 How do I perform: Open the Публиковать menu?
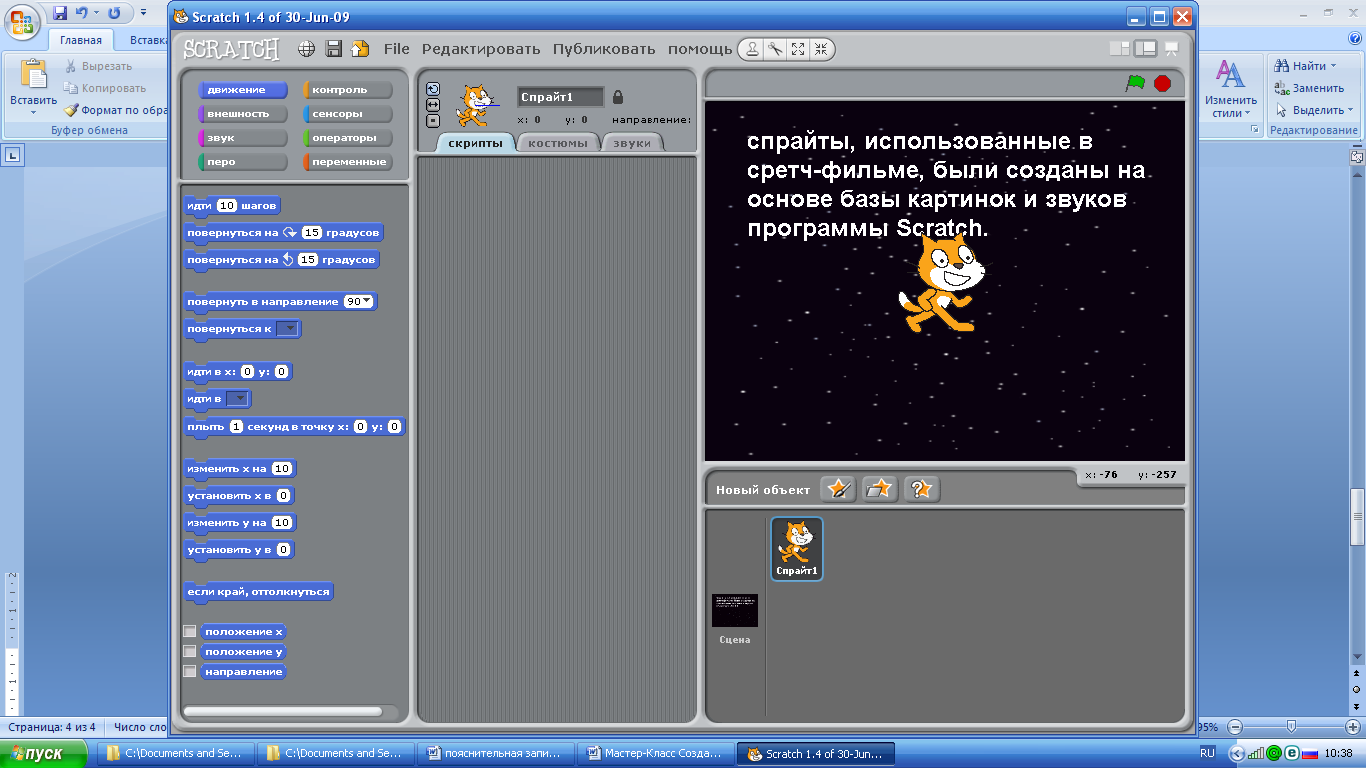[x=604, y=49]
